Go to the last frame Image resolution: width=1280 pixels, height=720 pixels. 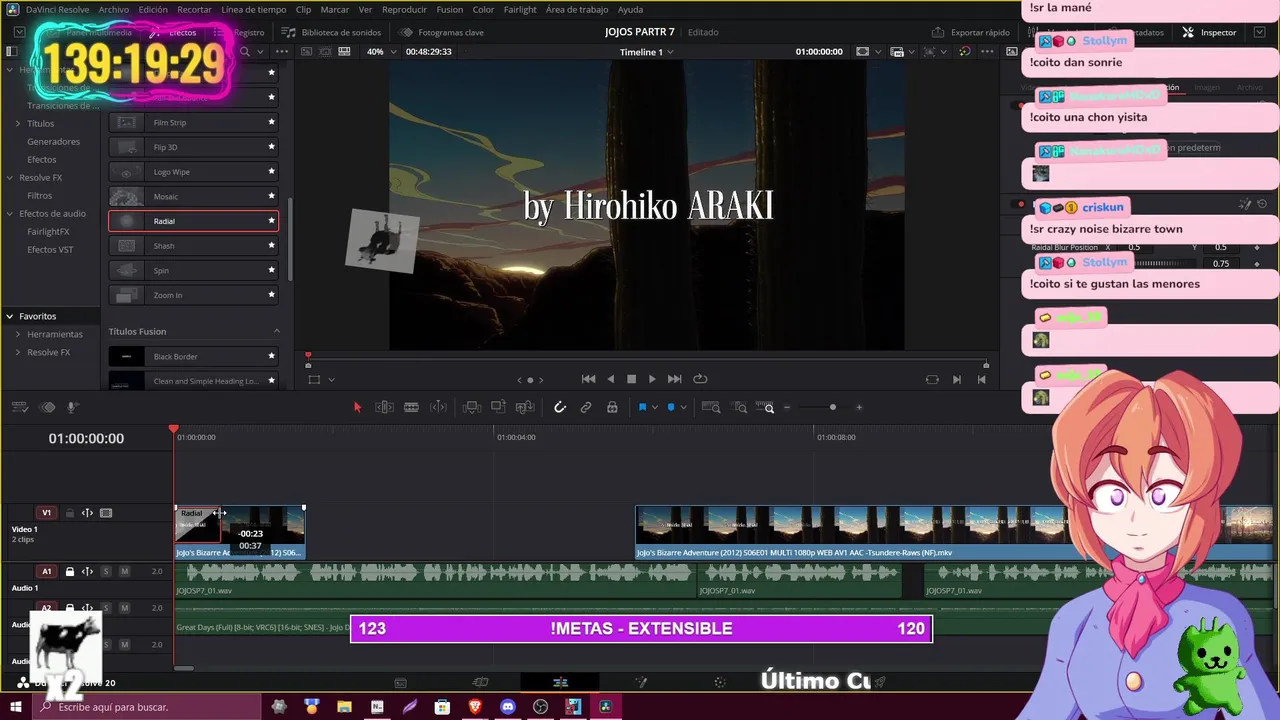[675, 379]
